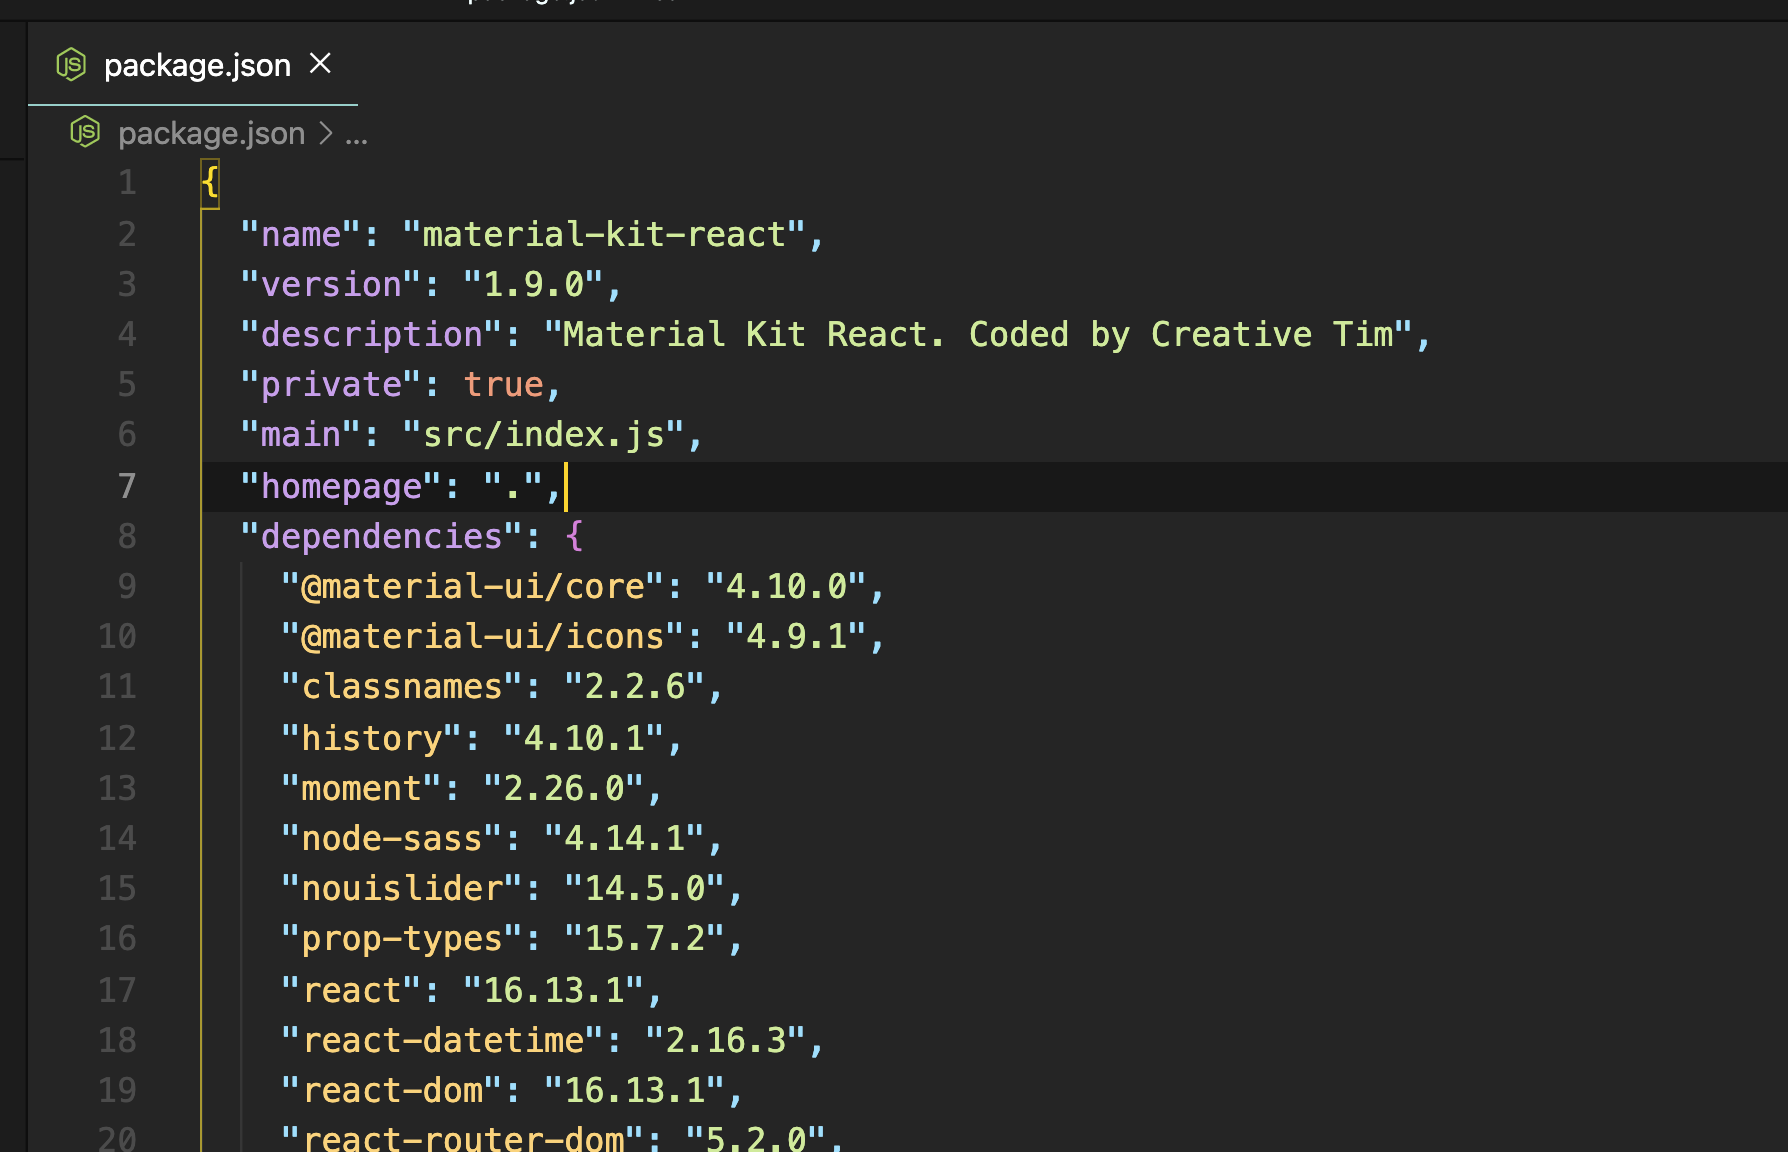Click the "material-kit-react" value

tap(604, 234)
